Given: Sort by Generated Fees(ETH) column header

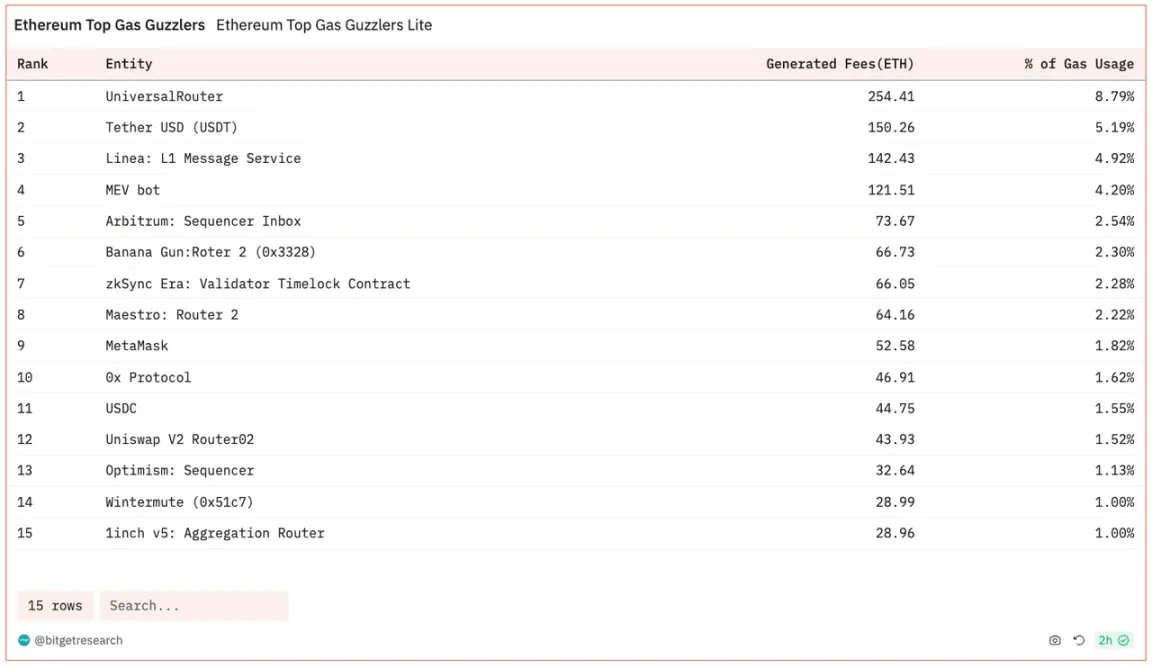Looking at the screenshot, I should pos(840,64).
